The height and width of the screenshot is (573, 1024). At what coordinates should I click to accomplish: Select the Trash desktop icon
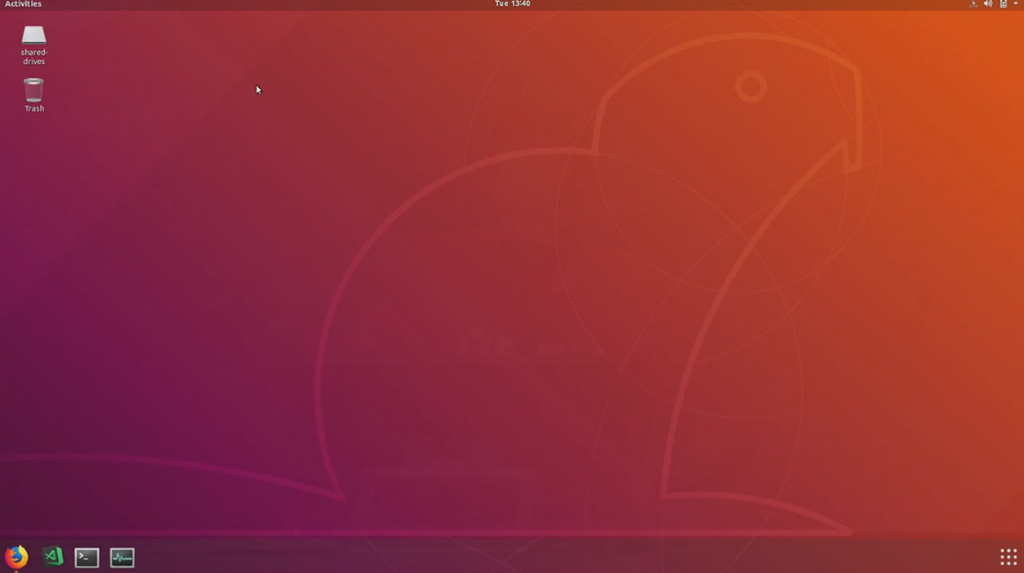coord(34,95)
